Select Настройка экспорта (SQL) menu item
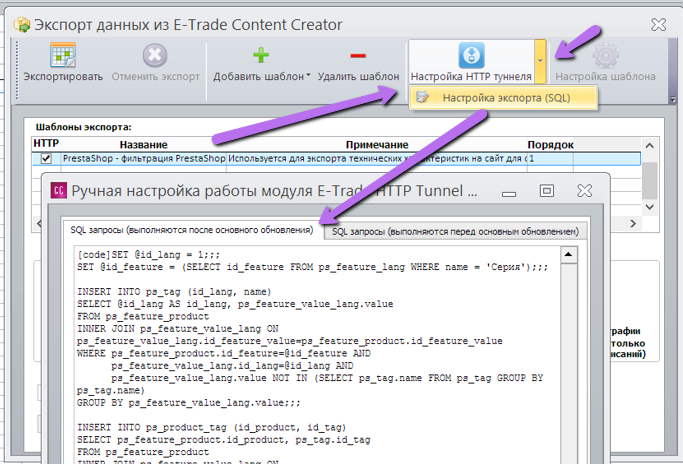The height and width of the screenshot is (464, 683). (x=504, y=98)
